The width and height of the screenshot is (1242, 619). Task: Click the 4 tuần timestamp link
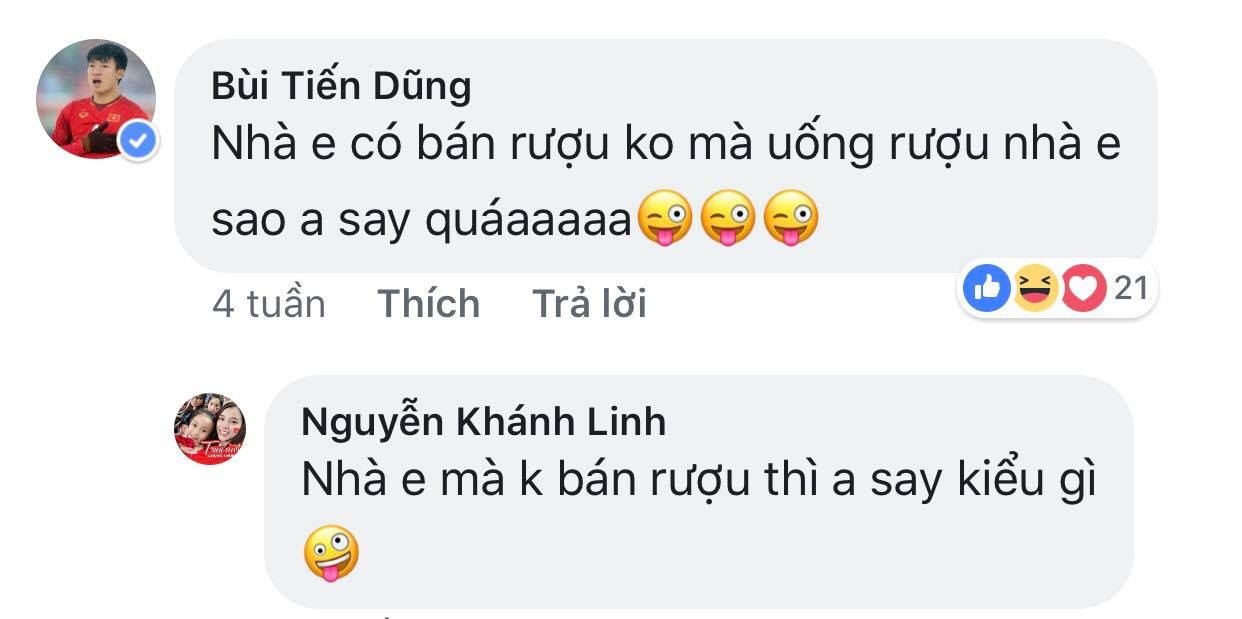(268, 304)
